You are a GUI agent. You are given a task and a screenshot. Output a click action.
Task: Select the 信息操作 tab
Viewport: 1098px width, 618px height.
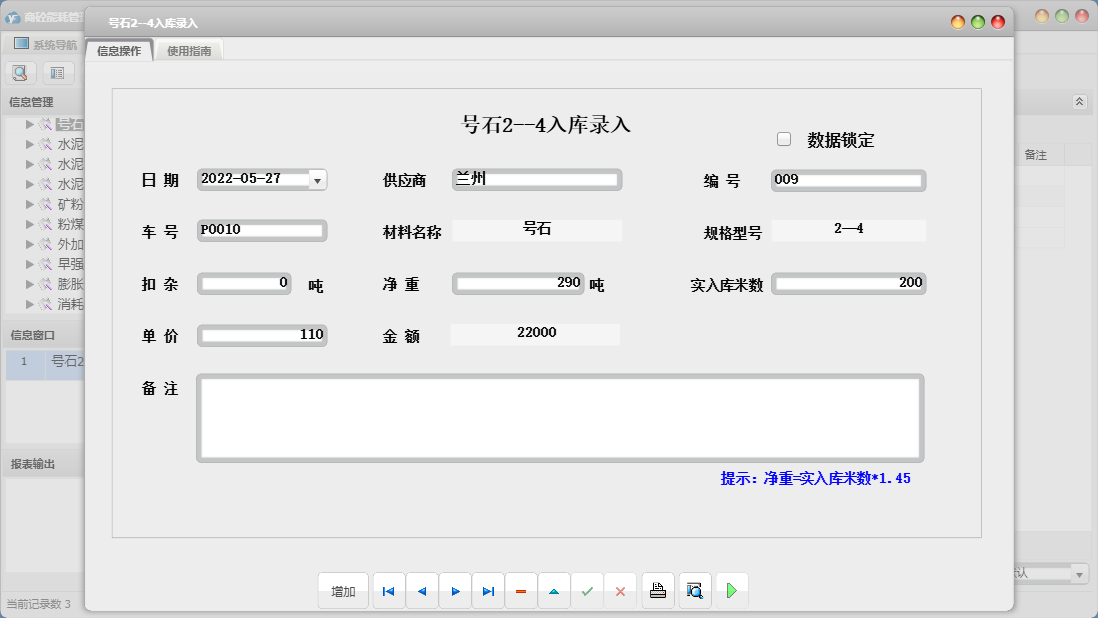pos(117,48)
